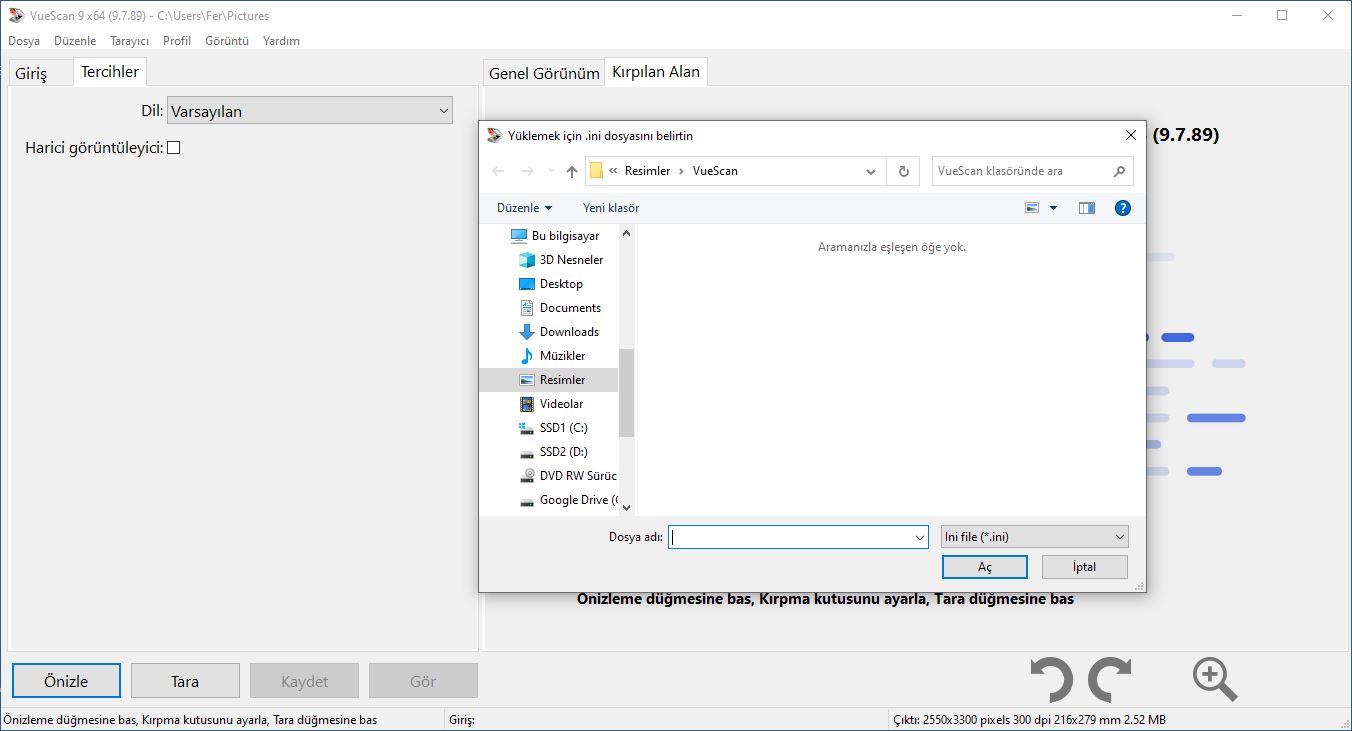Open the Profil menu

pyautogui.click(x=177, y=41)
